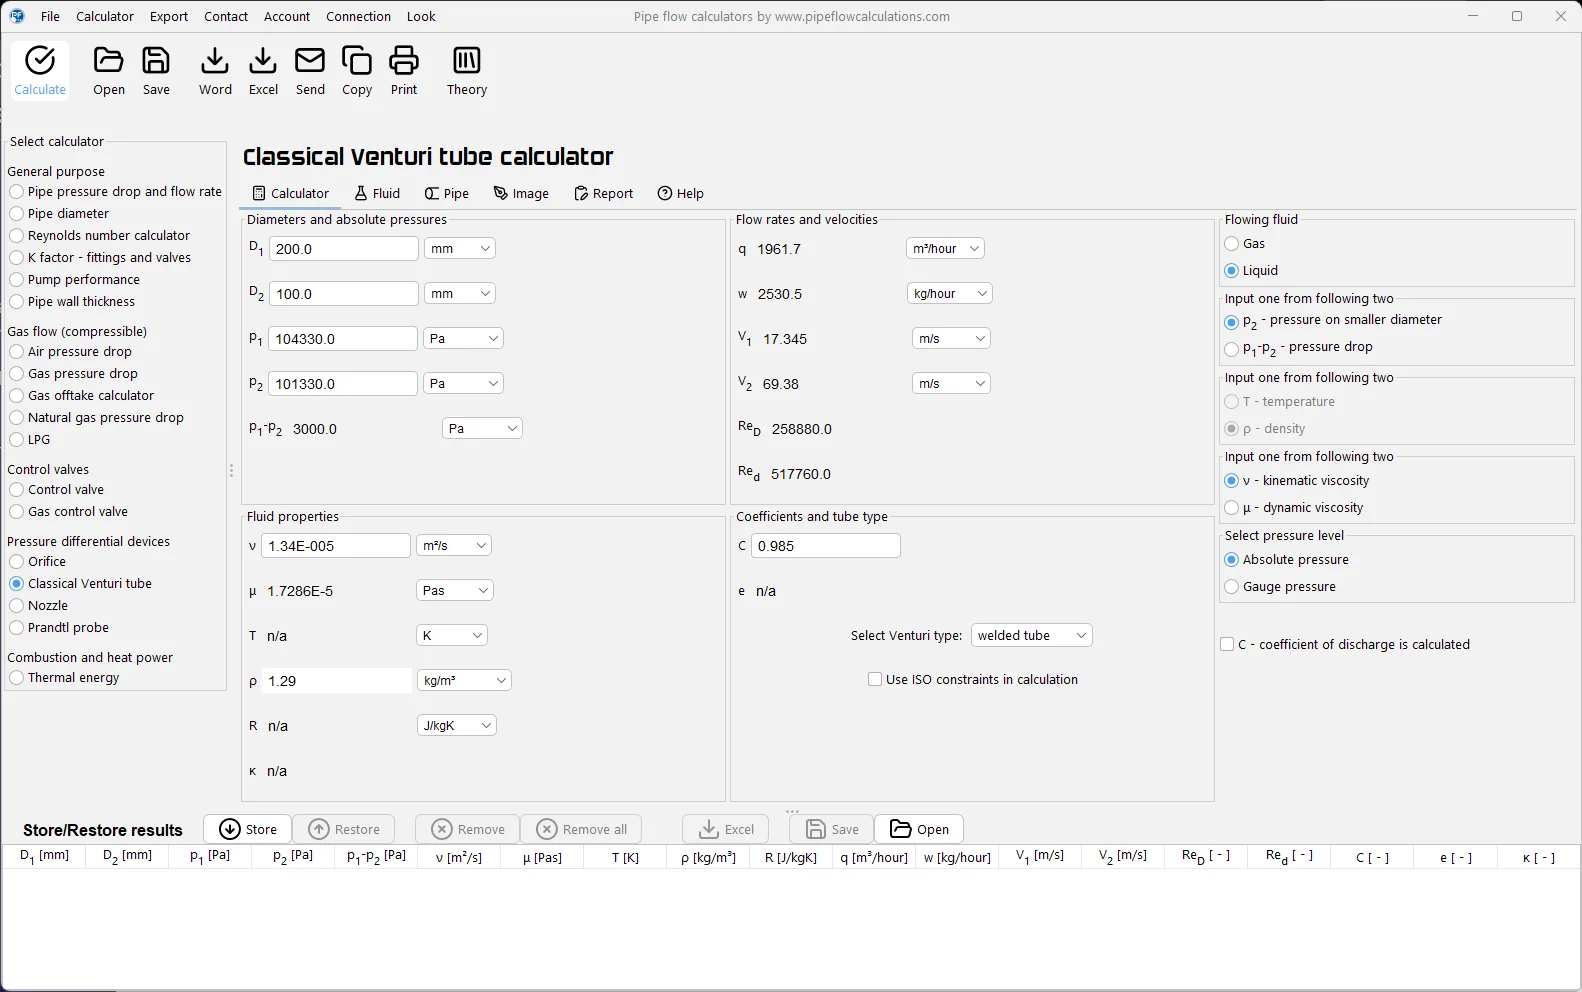Open p1 pressure unit dropdown

pos(463,339)
